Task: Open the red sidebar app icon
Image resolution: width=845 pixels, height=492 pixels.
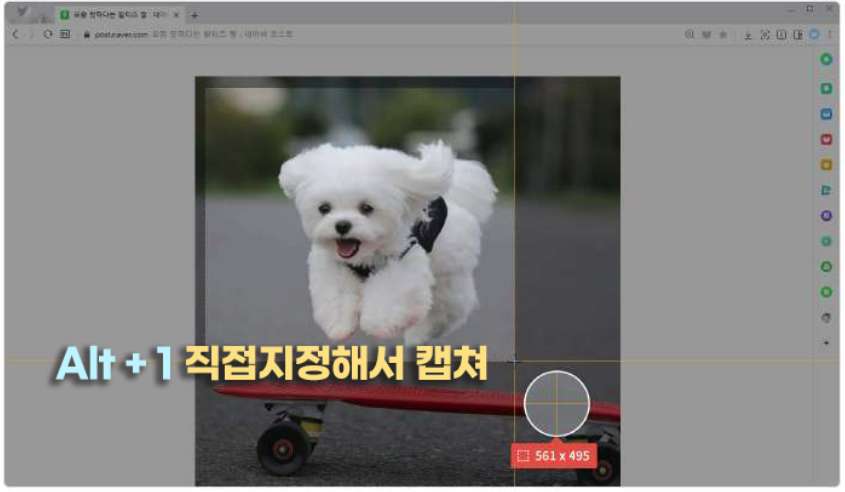Action: (x=826, y=140)
